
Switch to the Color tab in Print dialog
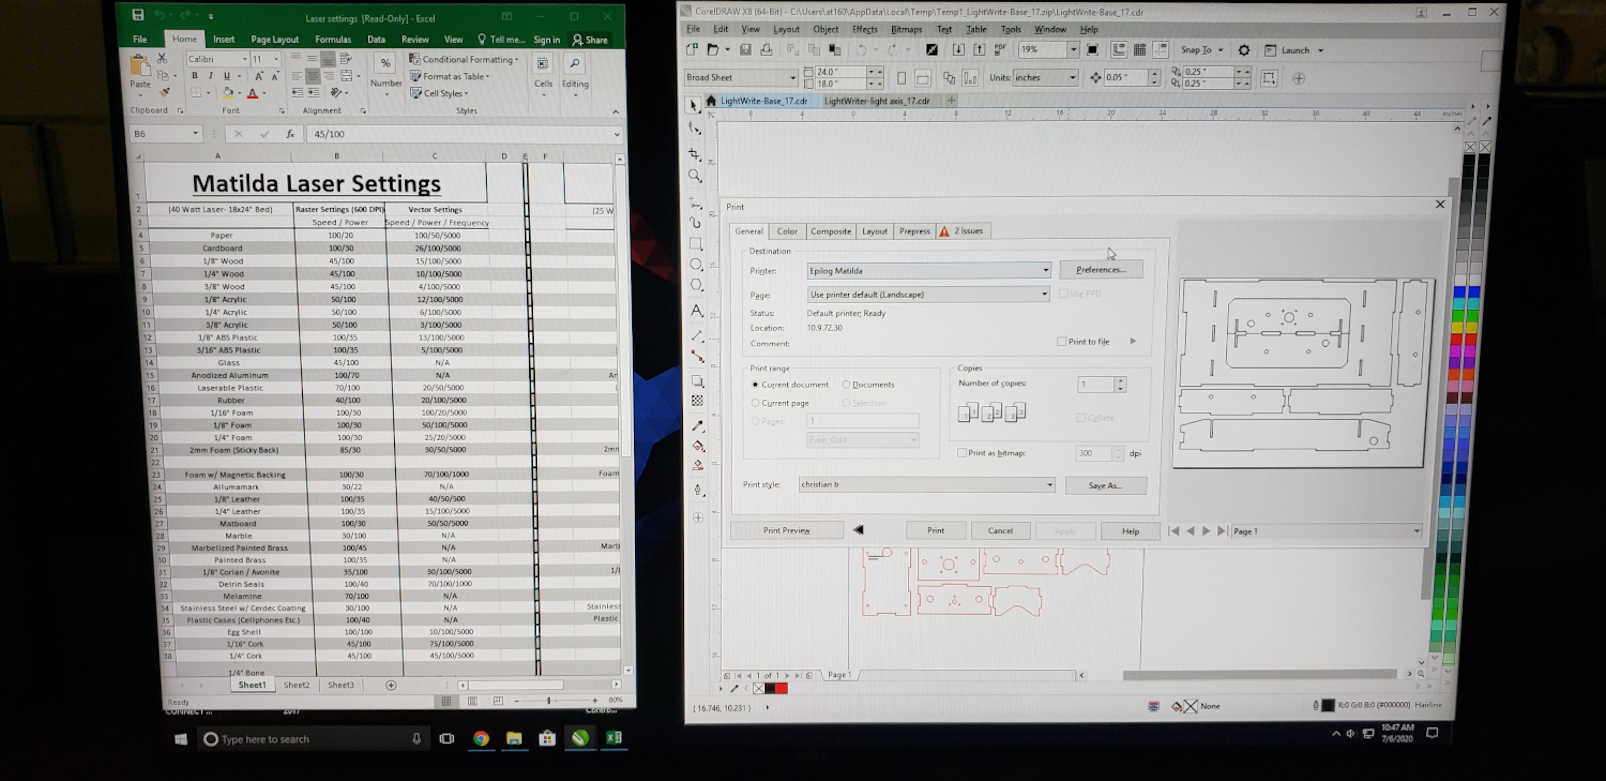[x=788, y=231]
